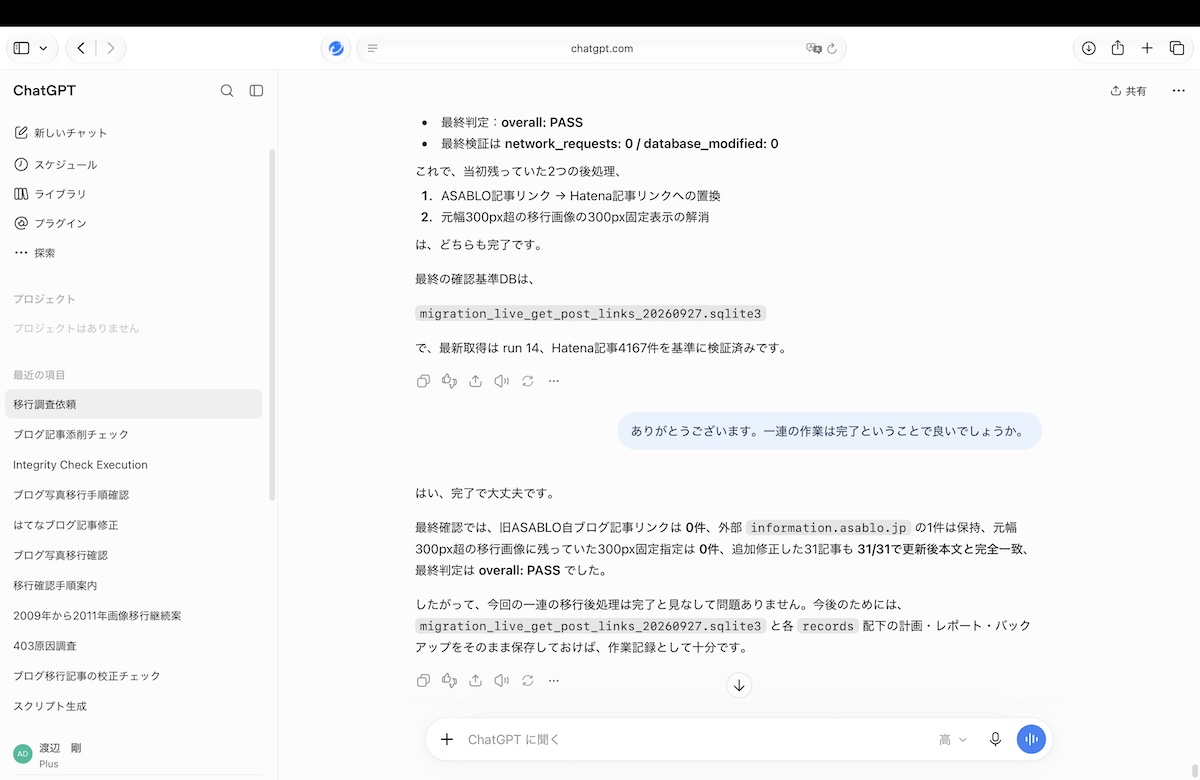
Task: Regenerate the first response
Action: tap(527, 381)
